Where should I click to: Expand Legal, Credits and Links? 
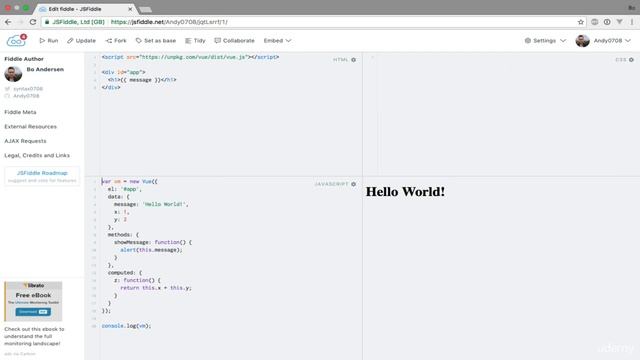point(37,156)
